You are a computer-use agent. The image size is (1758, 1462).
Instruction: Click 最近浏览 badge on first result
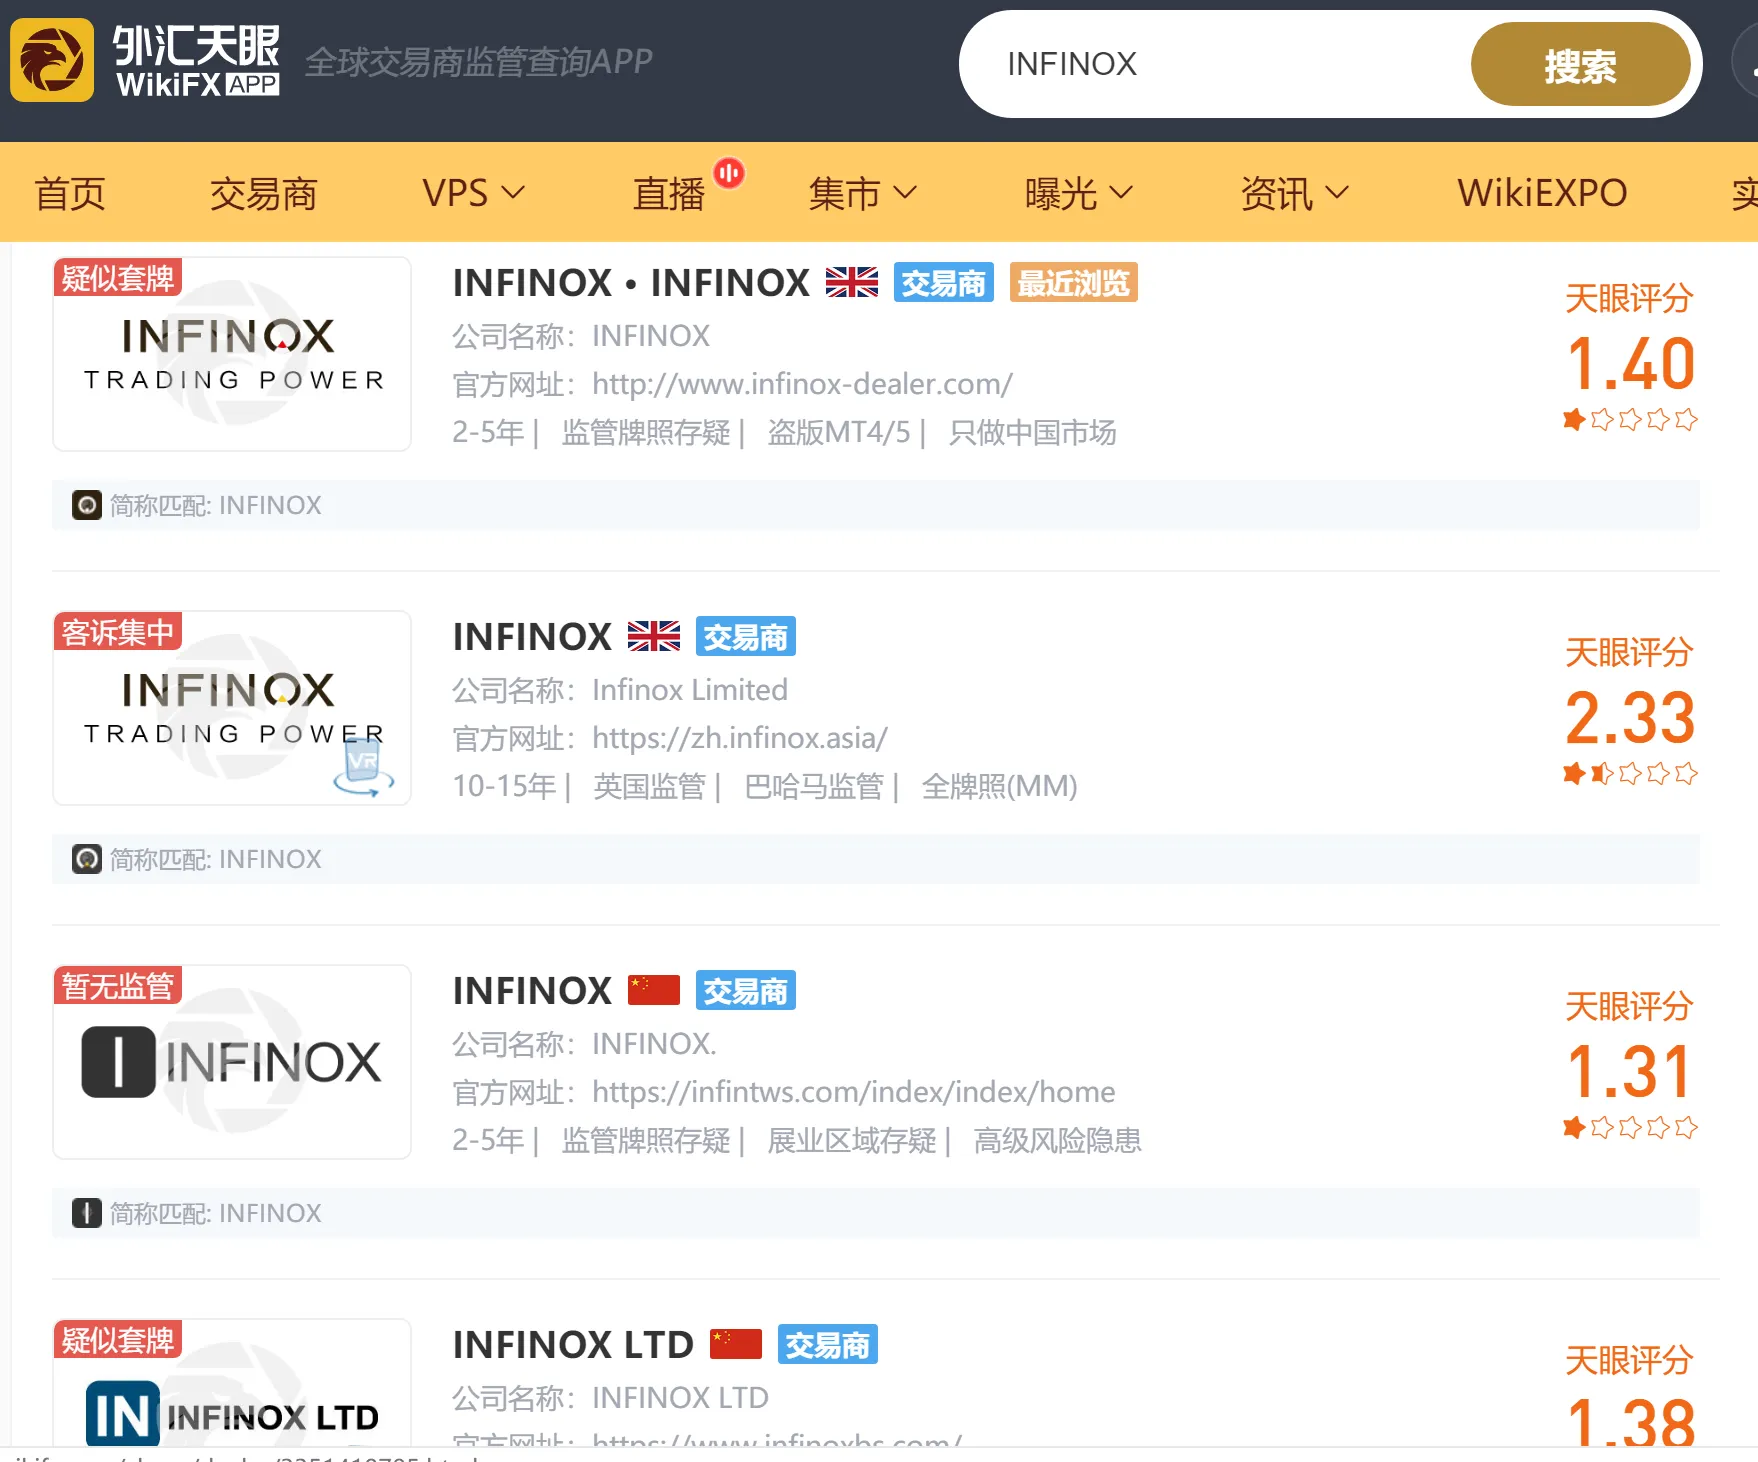click(1074, 283)
